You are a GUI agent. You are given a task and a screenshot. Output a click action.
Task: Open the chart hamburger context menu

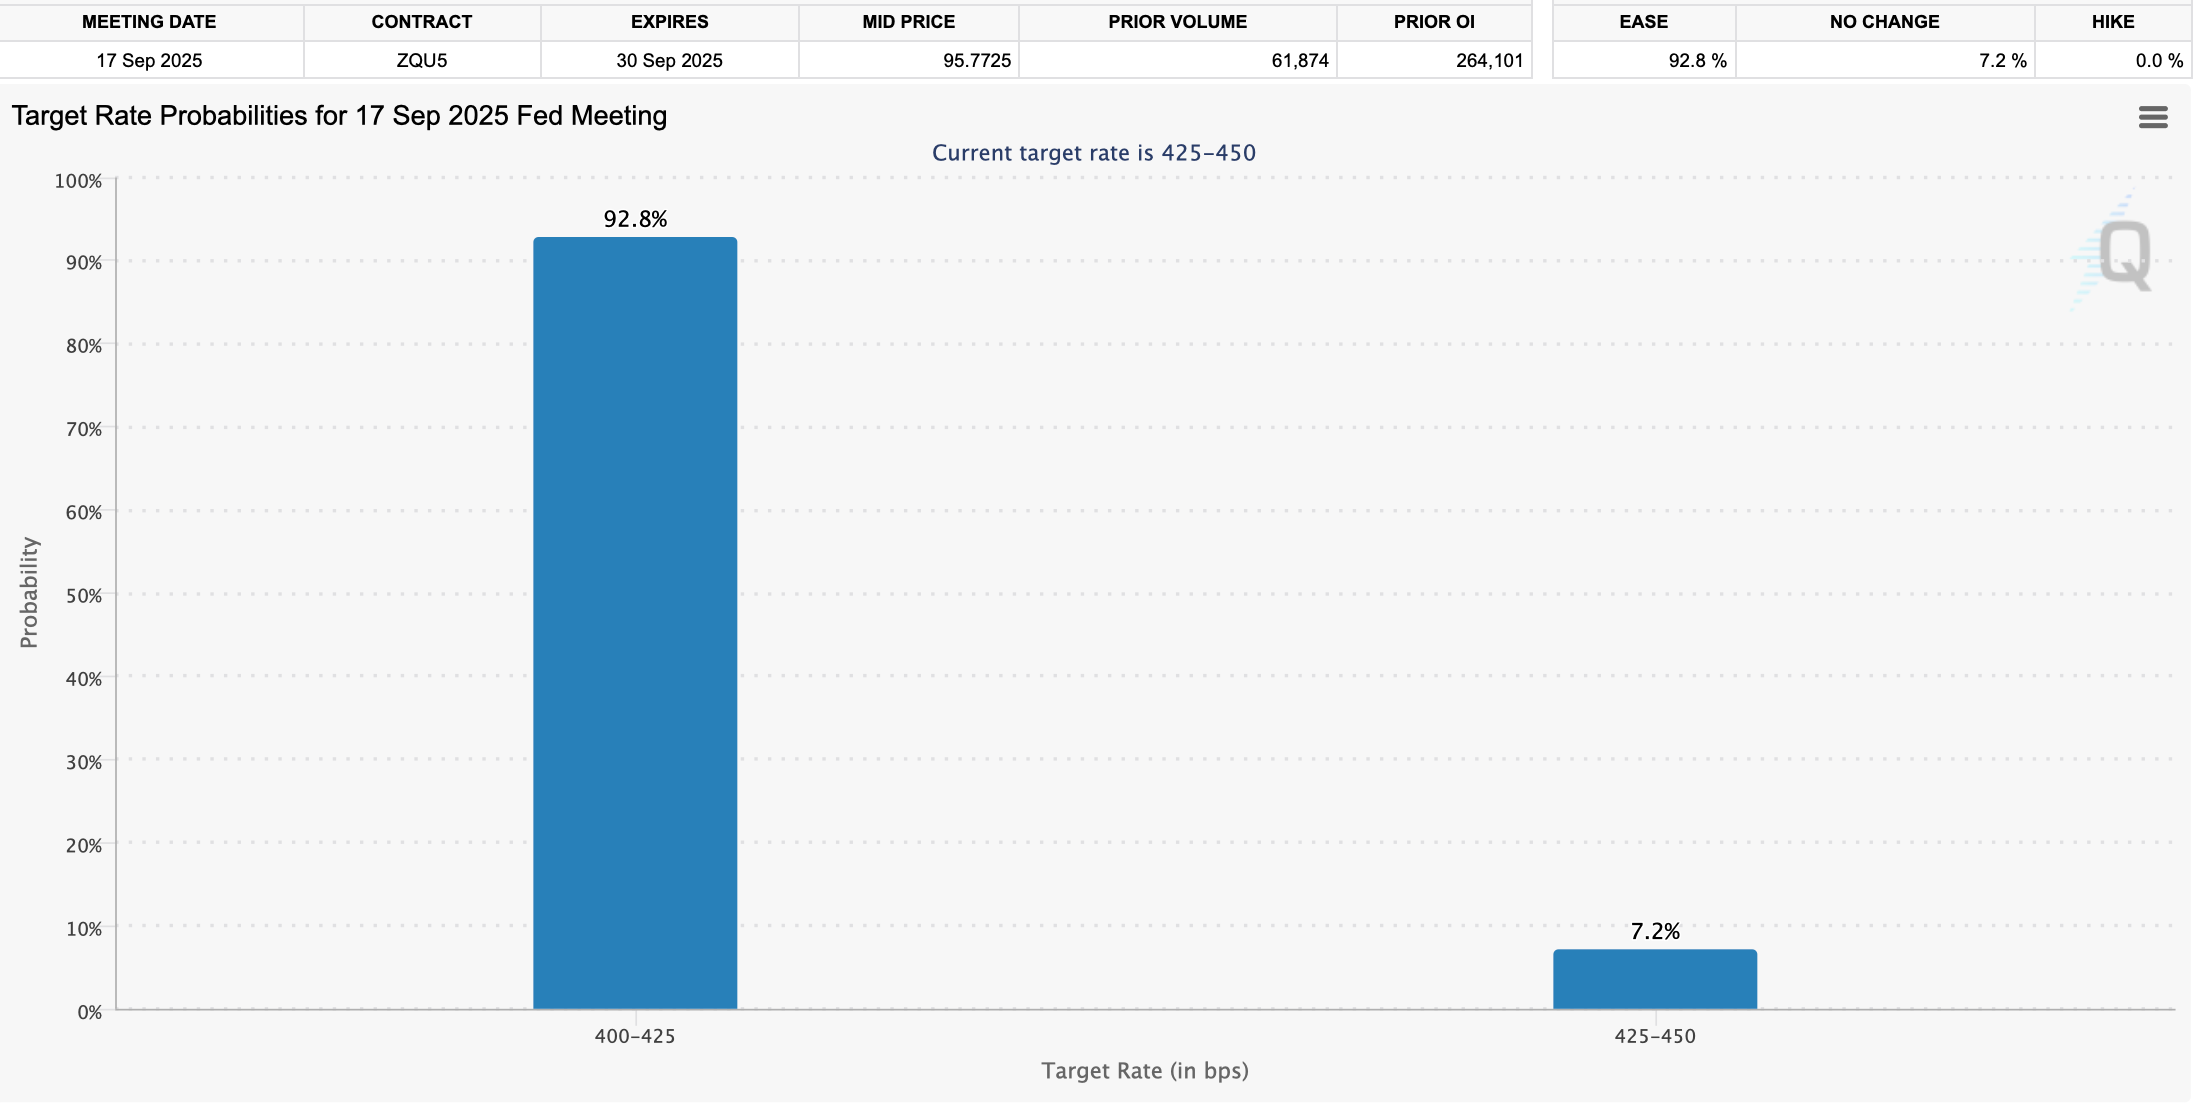coord(2152,118)
